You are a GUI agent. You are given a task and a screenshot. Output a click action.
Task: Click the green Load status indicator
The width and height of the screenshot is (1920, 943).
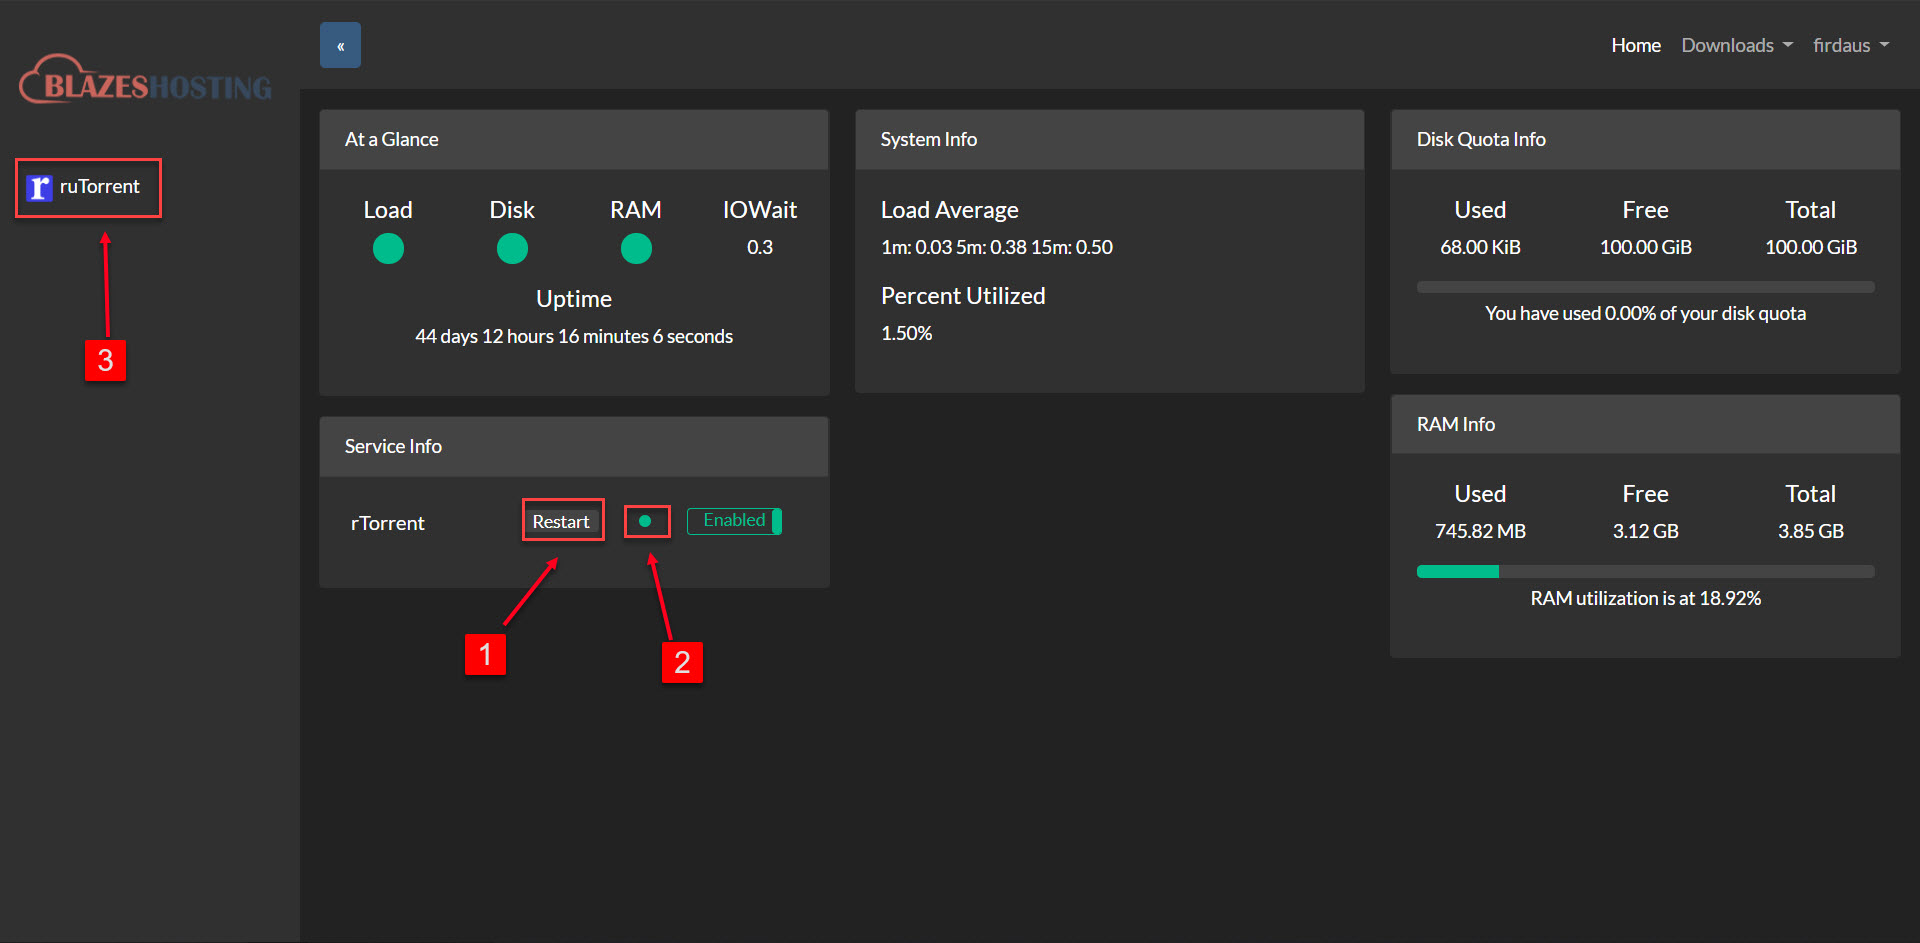tap(388, 248)
